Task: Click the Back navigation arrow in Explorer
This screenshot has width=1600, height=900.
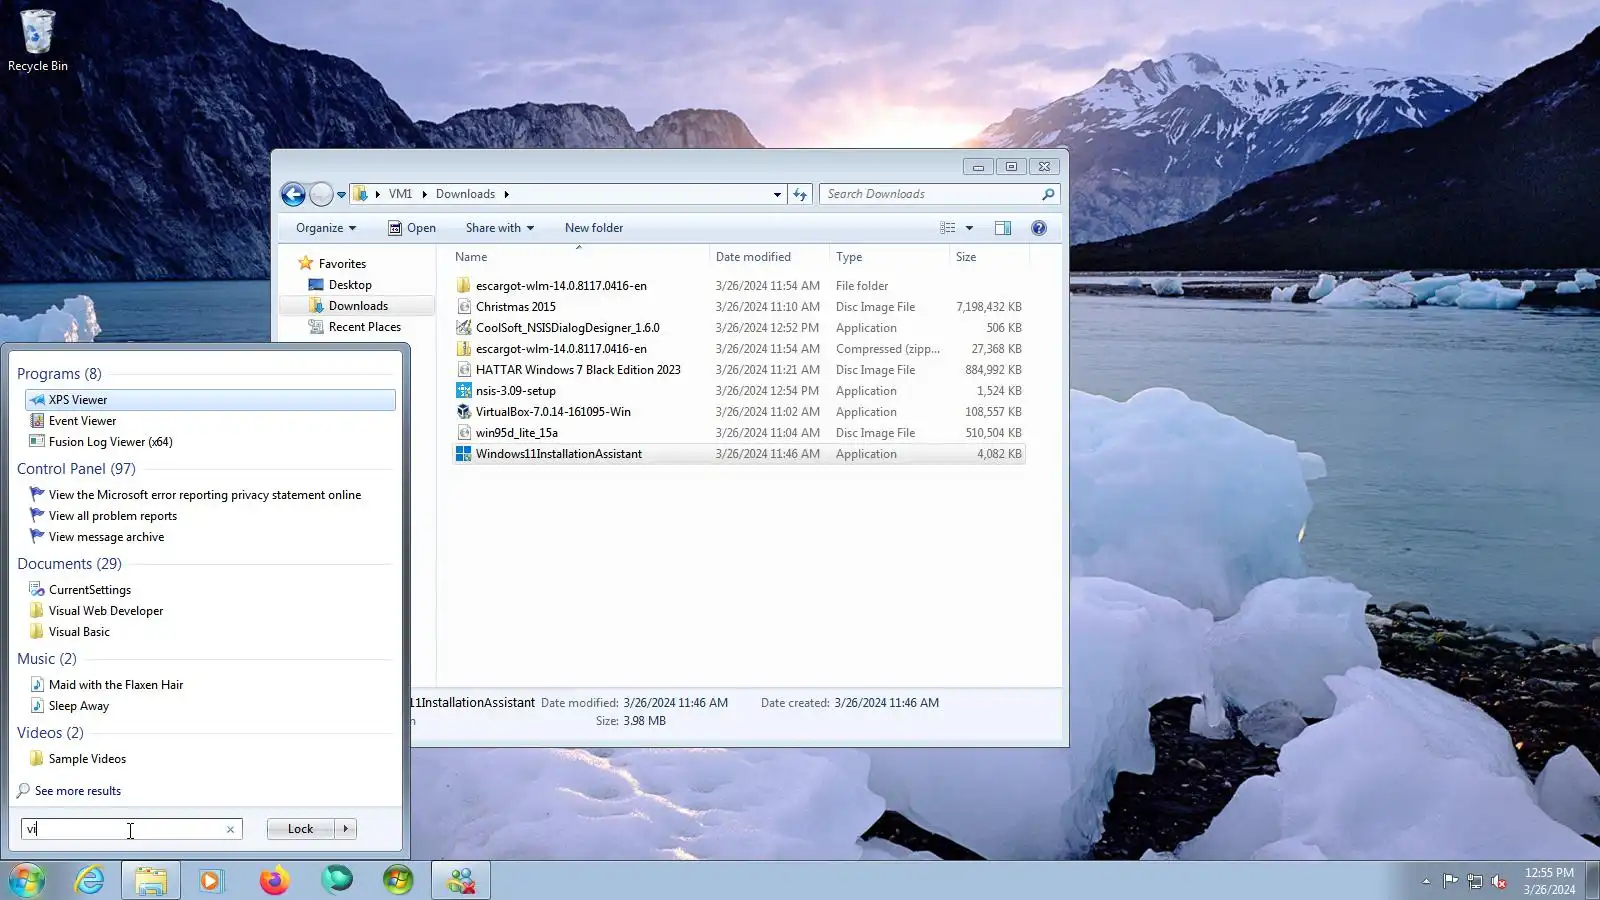Action: point(293,194)
